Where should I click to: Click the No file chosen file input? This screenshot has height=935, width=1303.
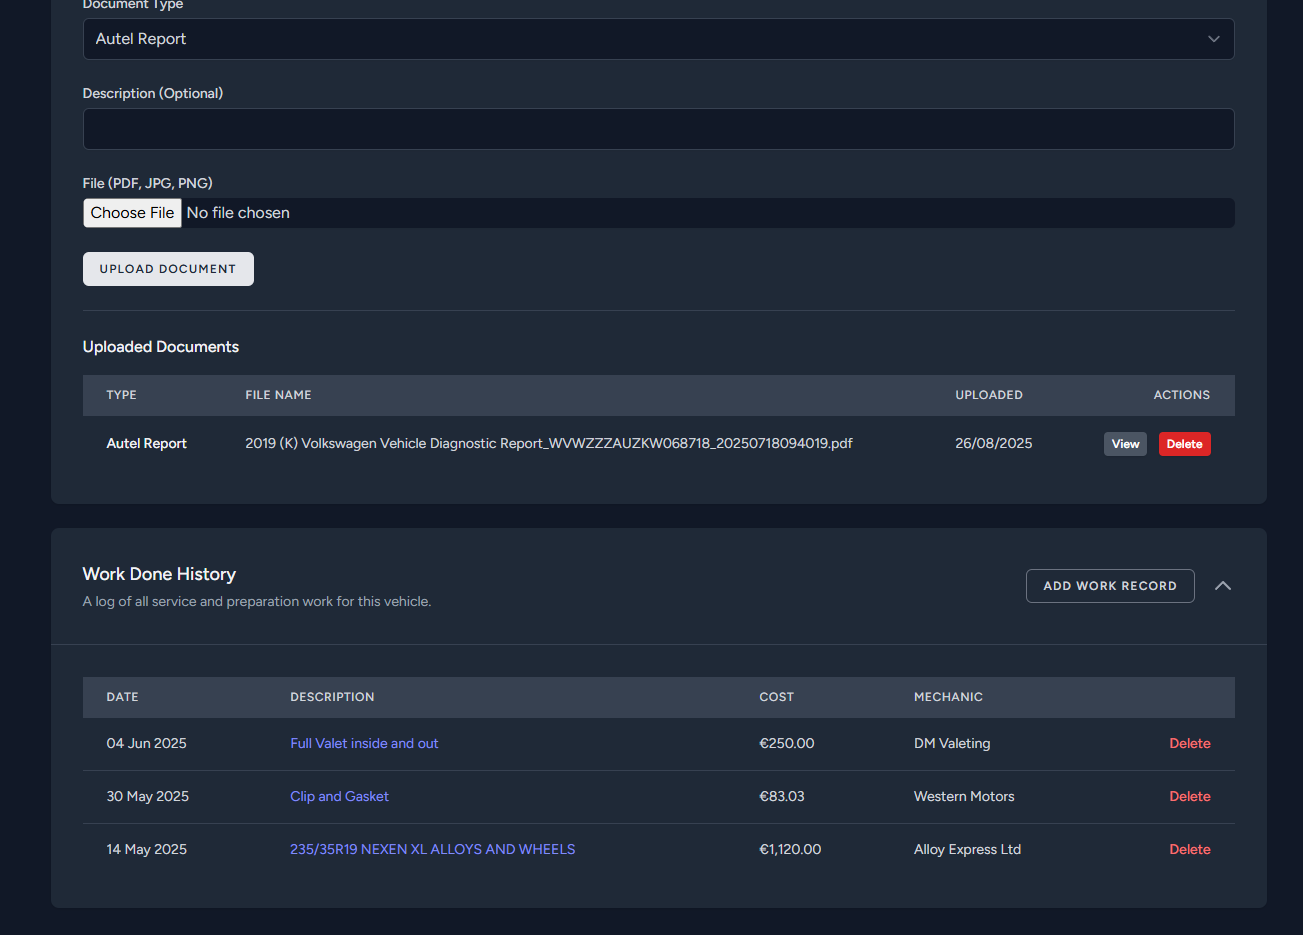(400, 212)
